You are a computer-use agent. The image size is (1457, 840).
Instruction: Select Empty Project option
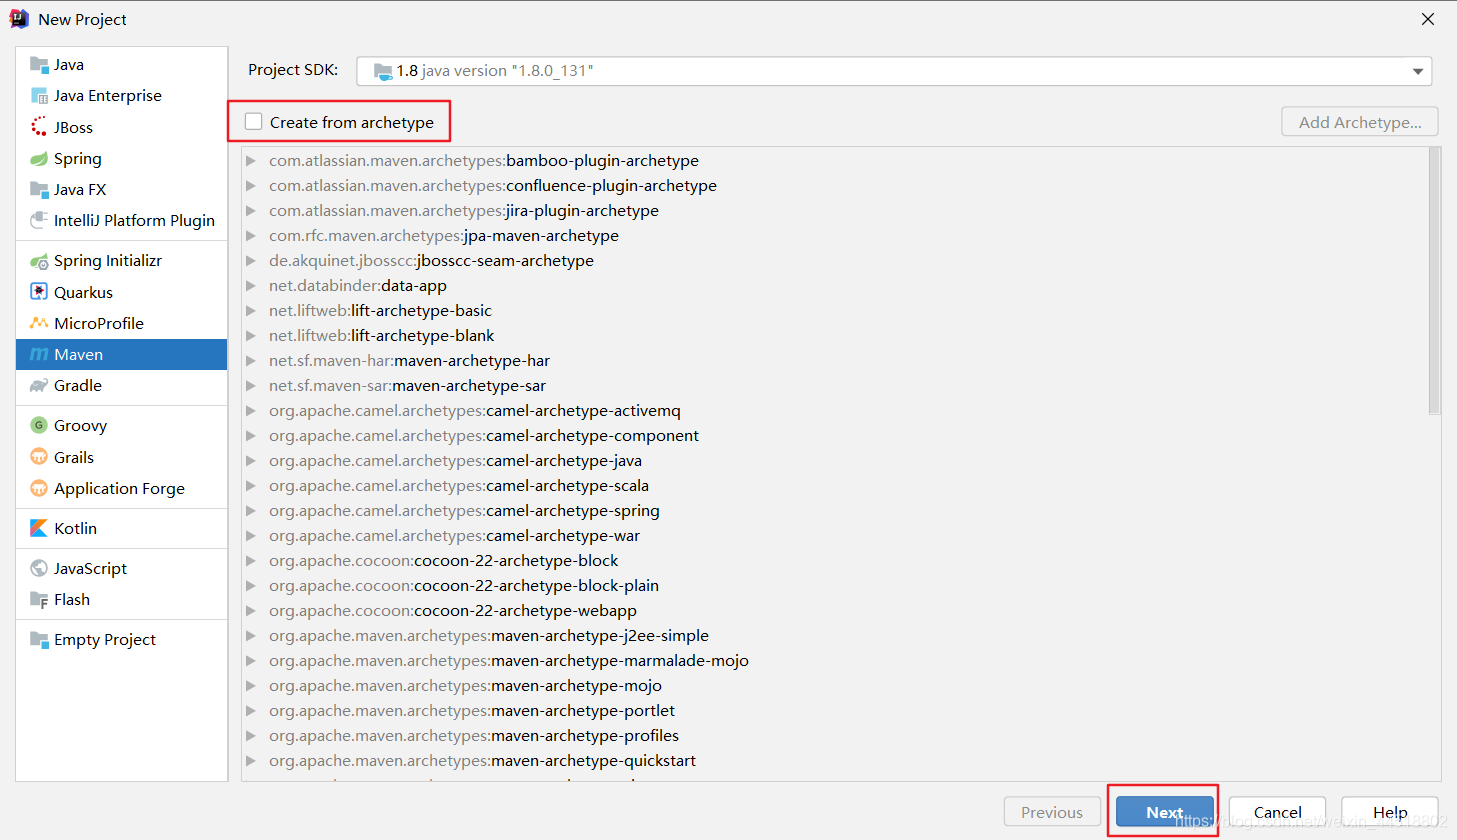point(122,640)
